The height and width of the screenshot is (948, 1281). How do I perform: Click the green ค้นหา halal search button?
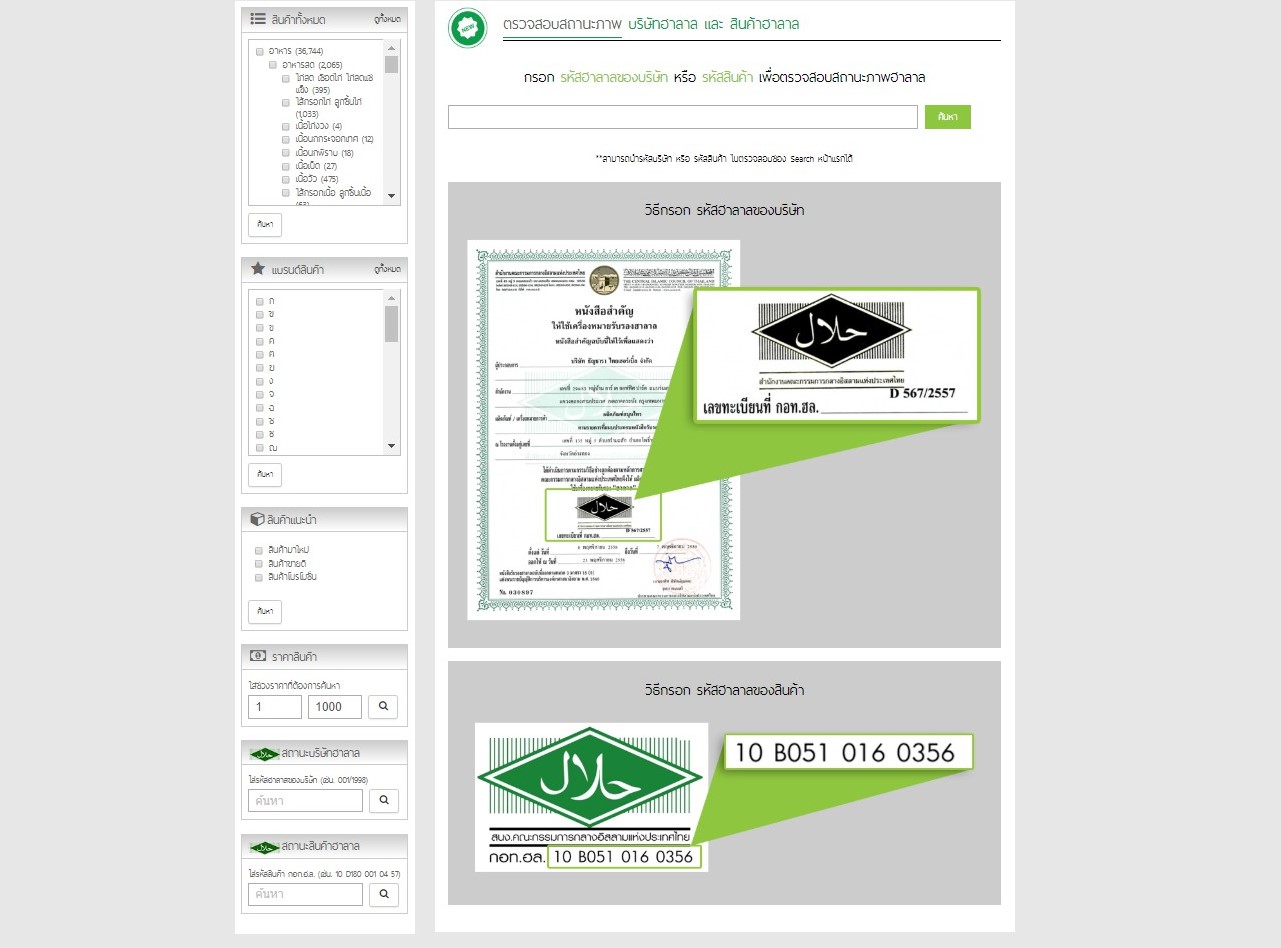tap(948, 117)
